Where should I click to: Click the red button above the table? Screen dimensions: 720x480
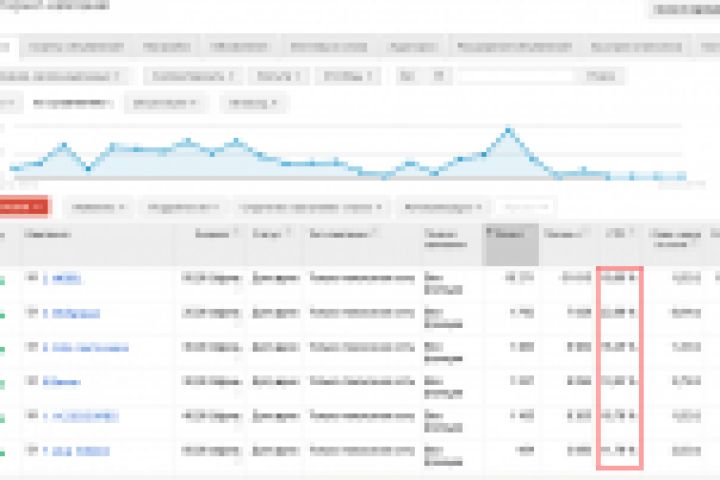[x=23, y=207]
